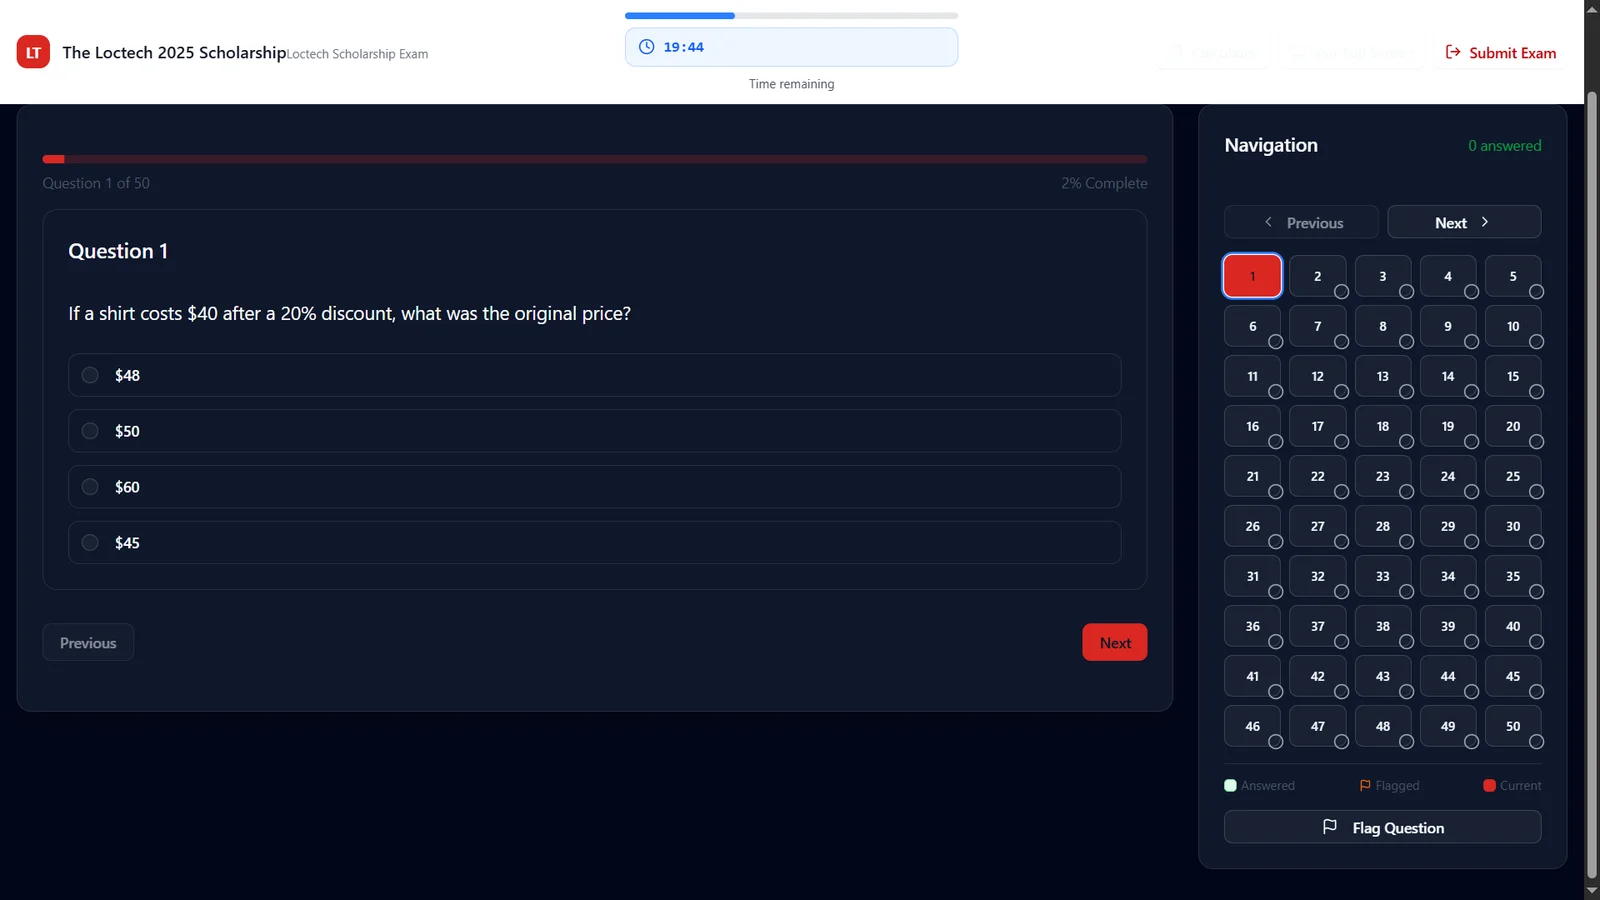Image resolution: width=1600 pixels, height=900 pixels.
Task: Go to question 5
Action: [x=1513, y=276]
